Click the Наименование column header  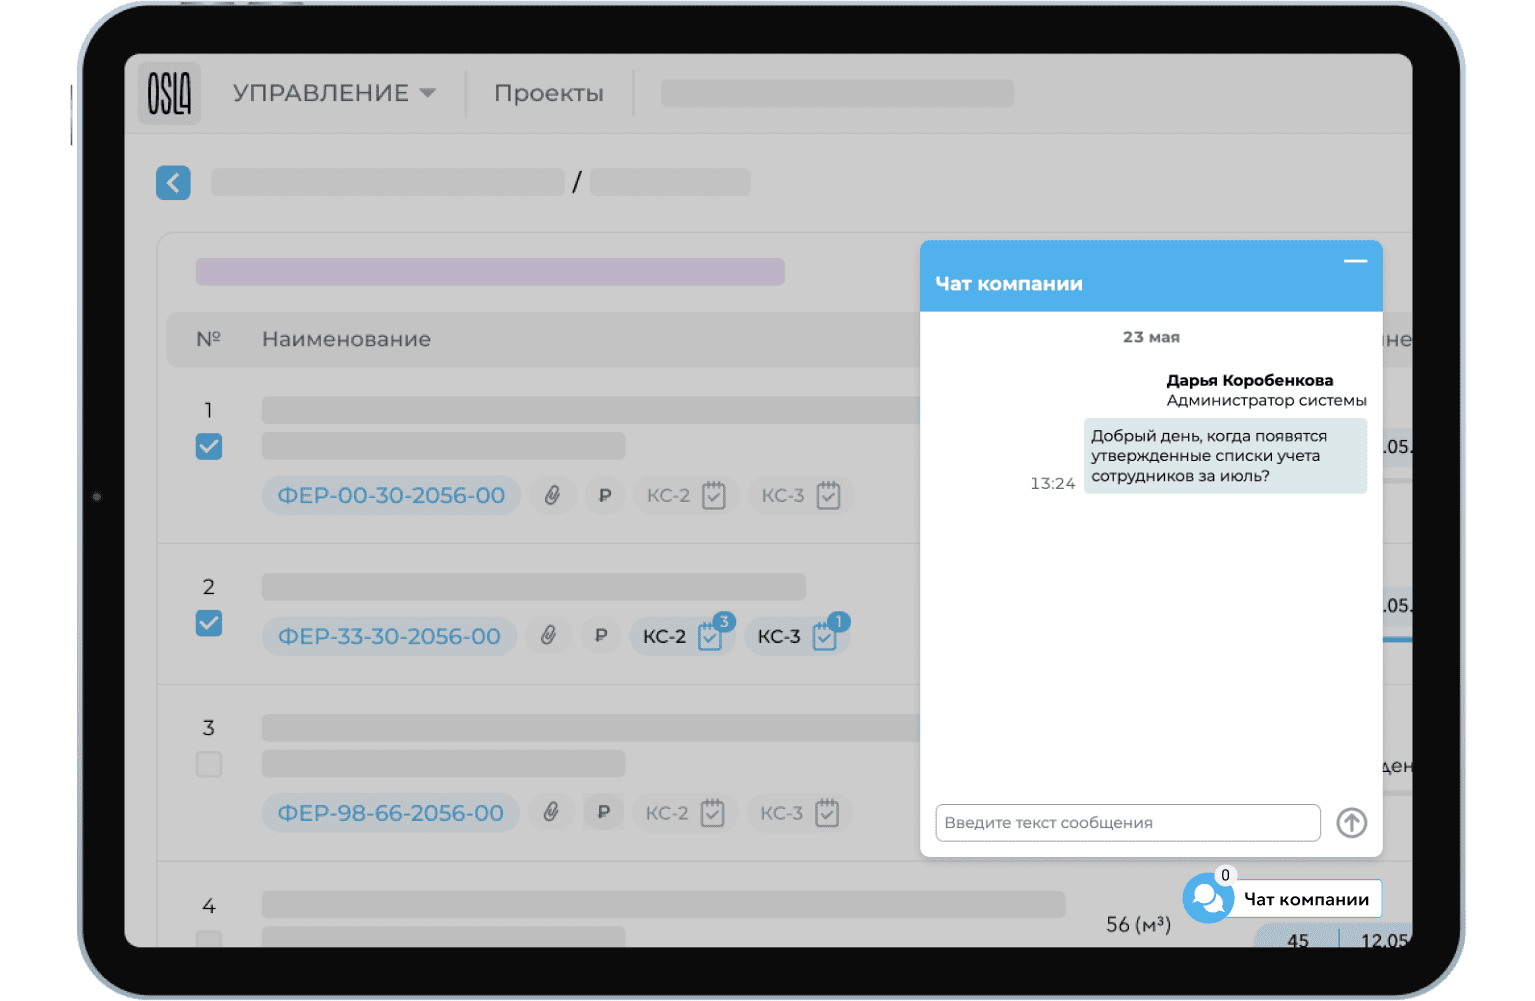[x=346, y=339]
